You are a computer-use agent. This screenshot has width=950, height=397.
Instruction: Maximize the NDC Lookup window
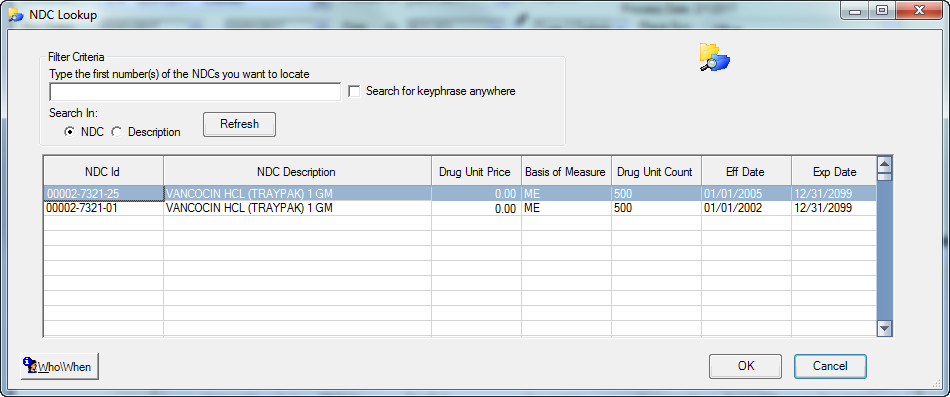(882, 10)
